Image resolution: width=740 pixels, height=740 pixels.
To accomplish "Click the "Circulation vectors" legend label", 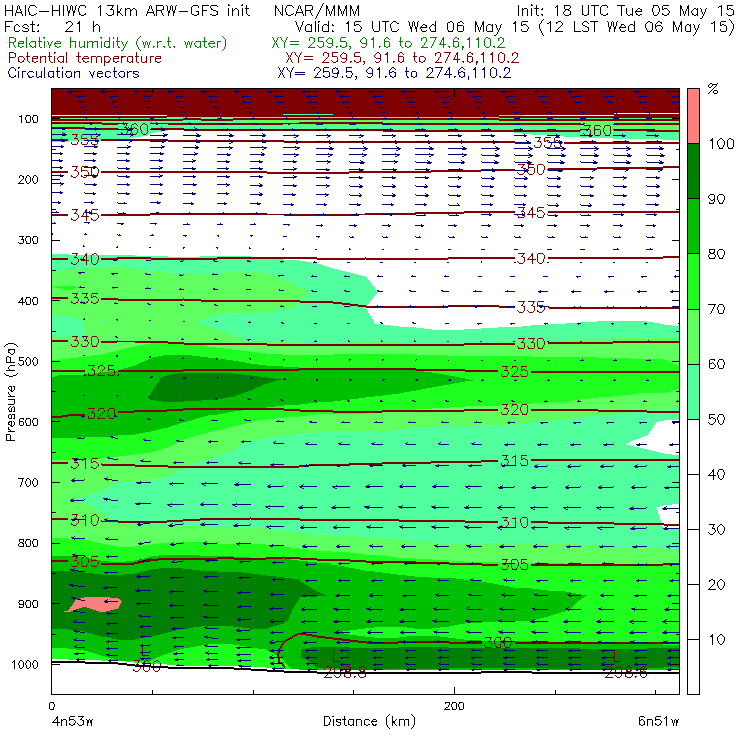I will coord(73,73).
